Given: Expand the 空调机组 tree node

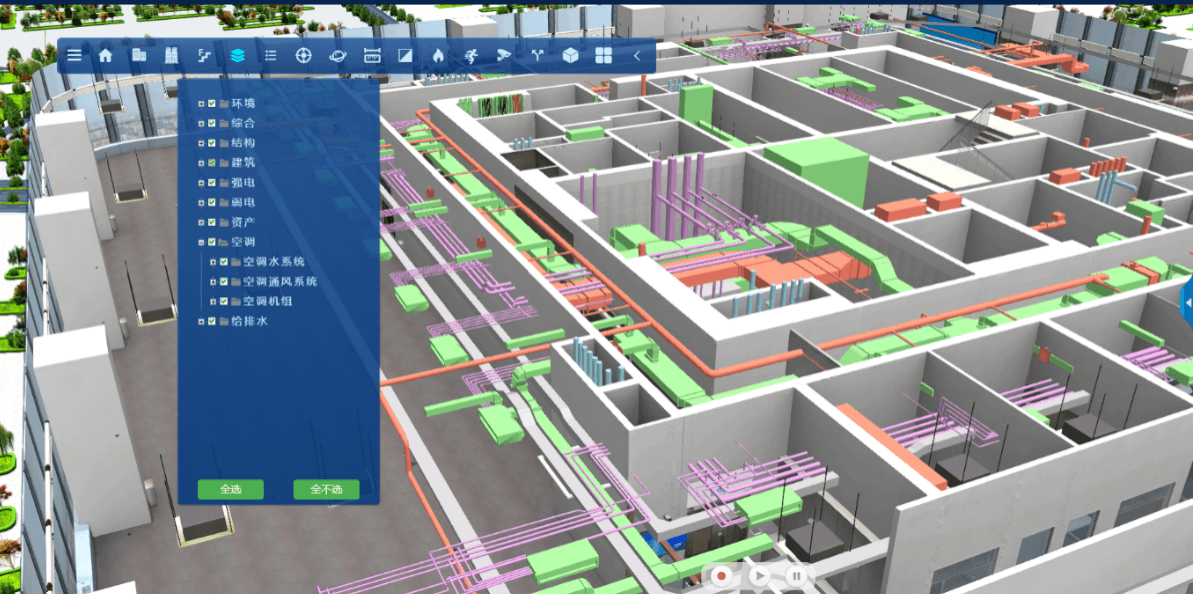Looking at the screenshot, I should tap(214, 301).
